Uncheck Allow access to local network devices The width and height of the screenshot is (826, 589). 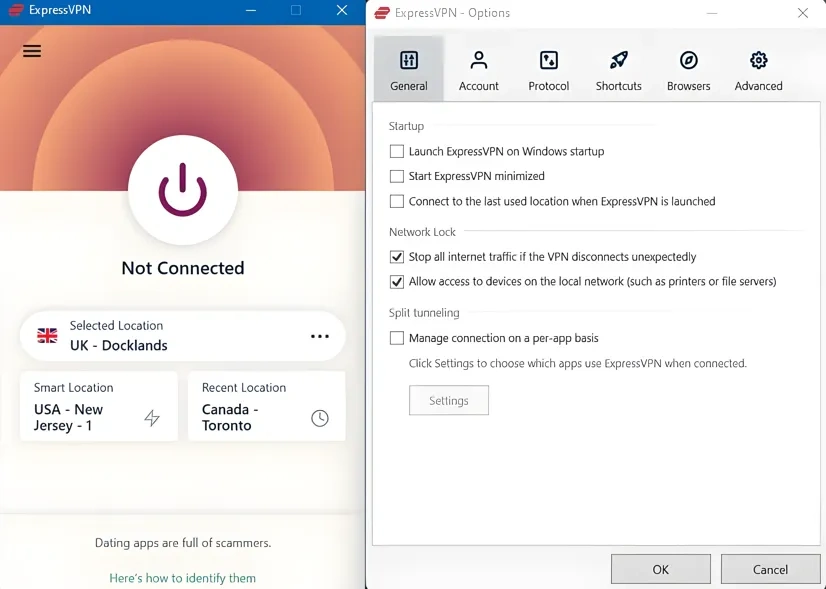point(397,281)
